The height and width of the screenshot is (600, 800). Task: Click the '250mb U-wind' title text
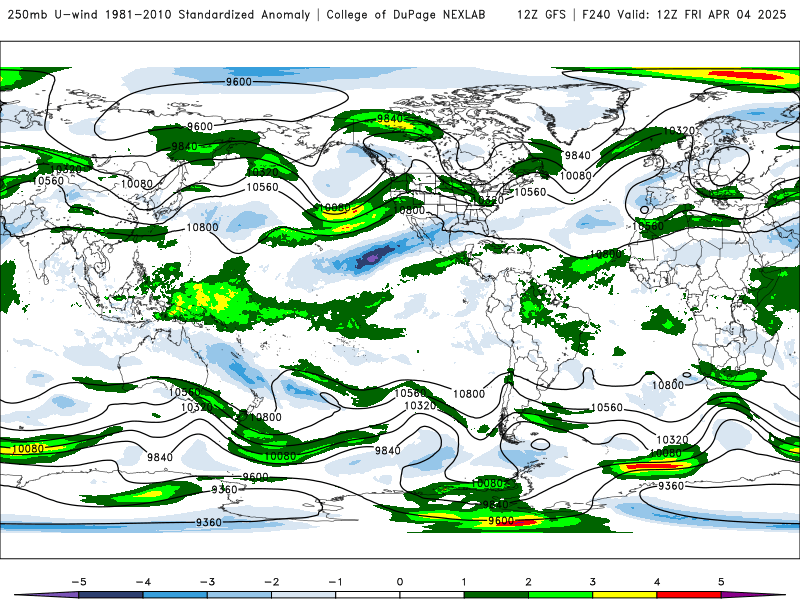[53, 15]
